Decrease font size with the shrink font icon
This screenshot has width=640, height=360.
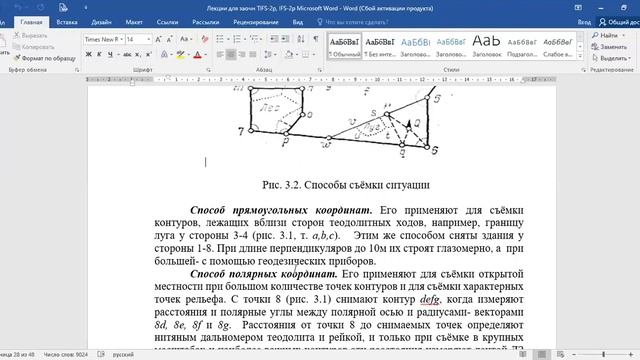point(169,39)
